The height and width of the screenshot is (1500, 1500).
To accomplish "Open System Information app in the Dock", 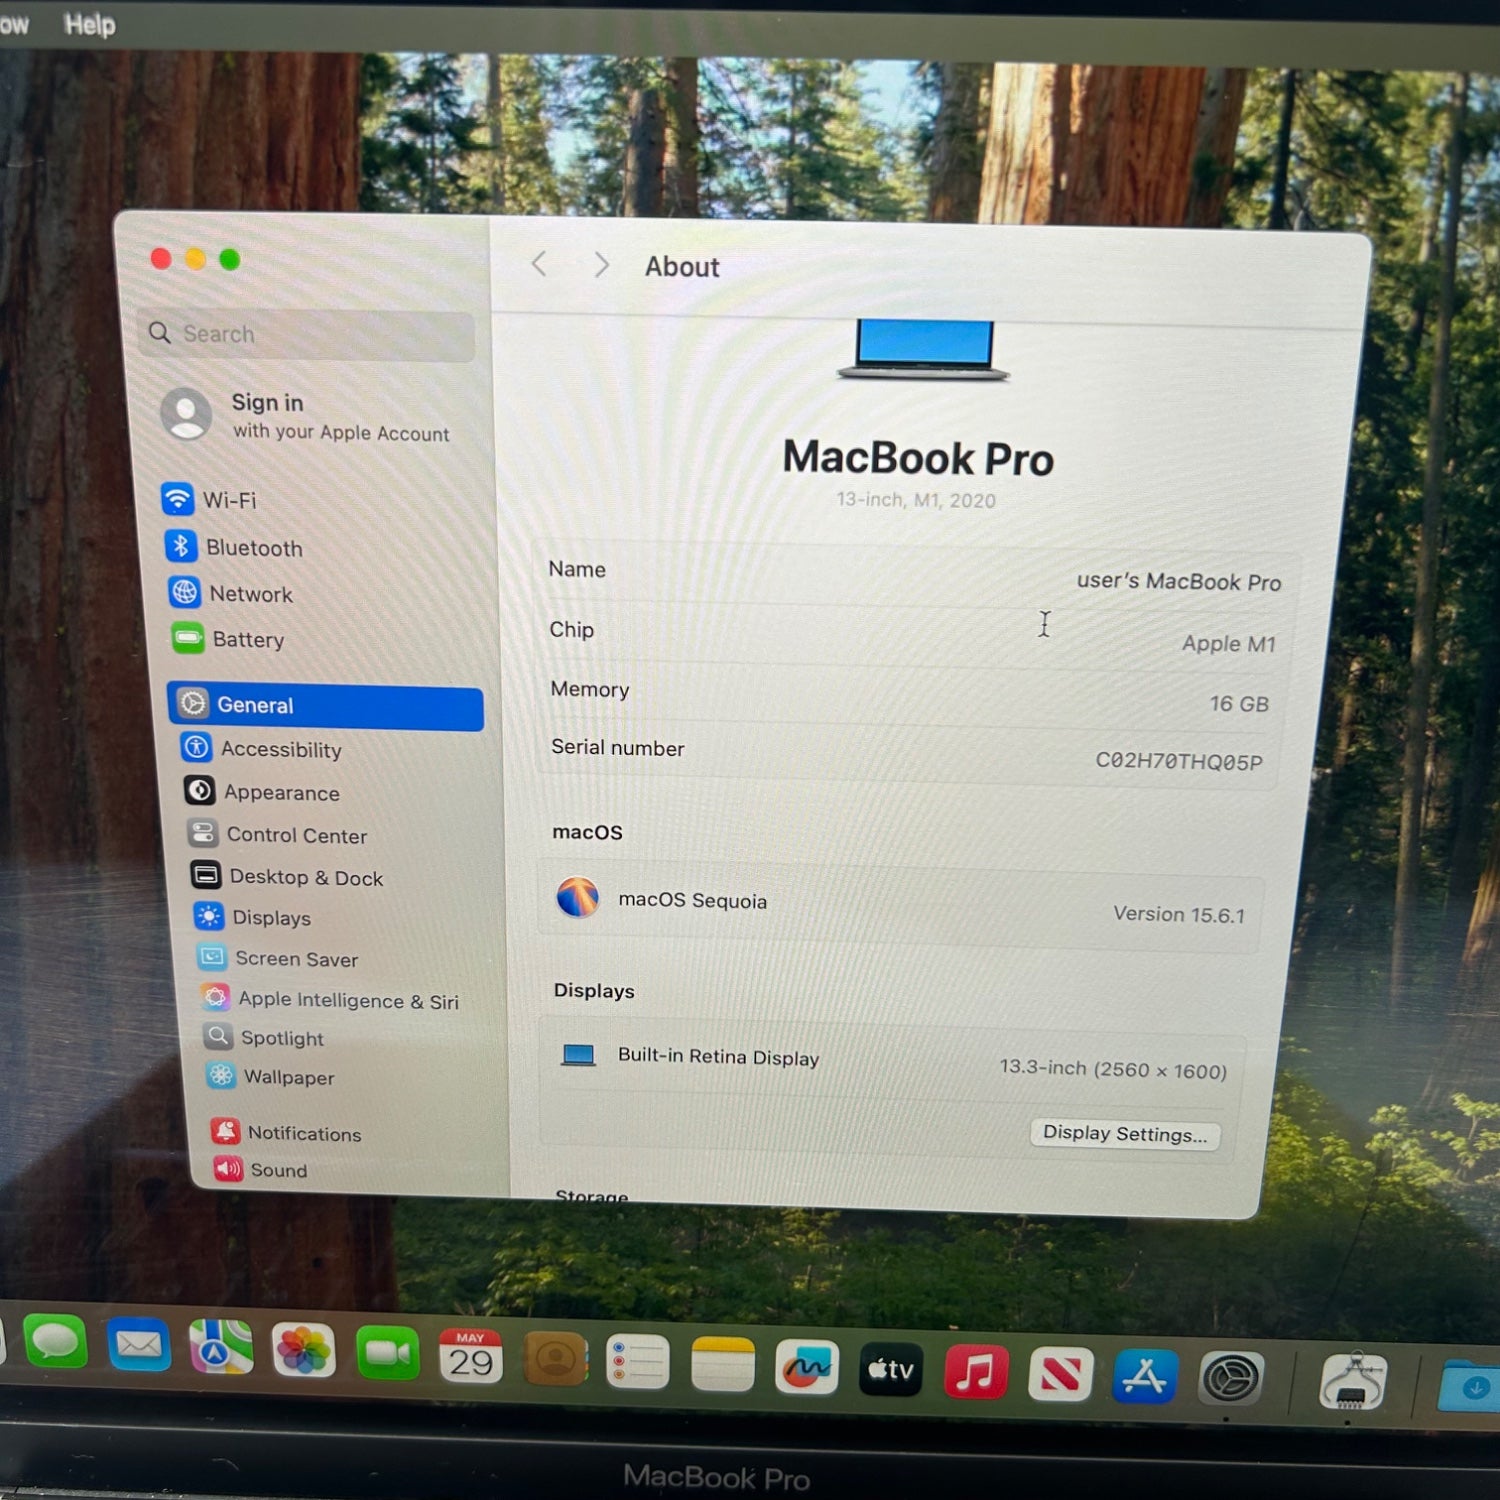I will [x=1353, y=1382].
